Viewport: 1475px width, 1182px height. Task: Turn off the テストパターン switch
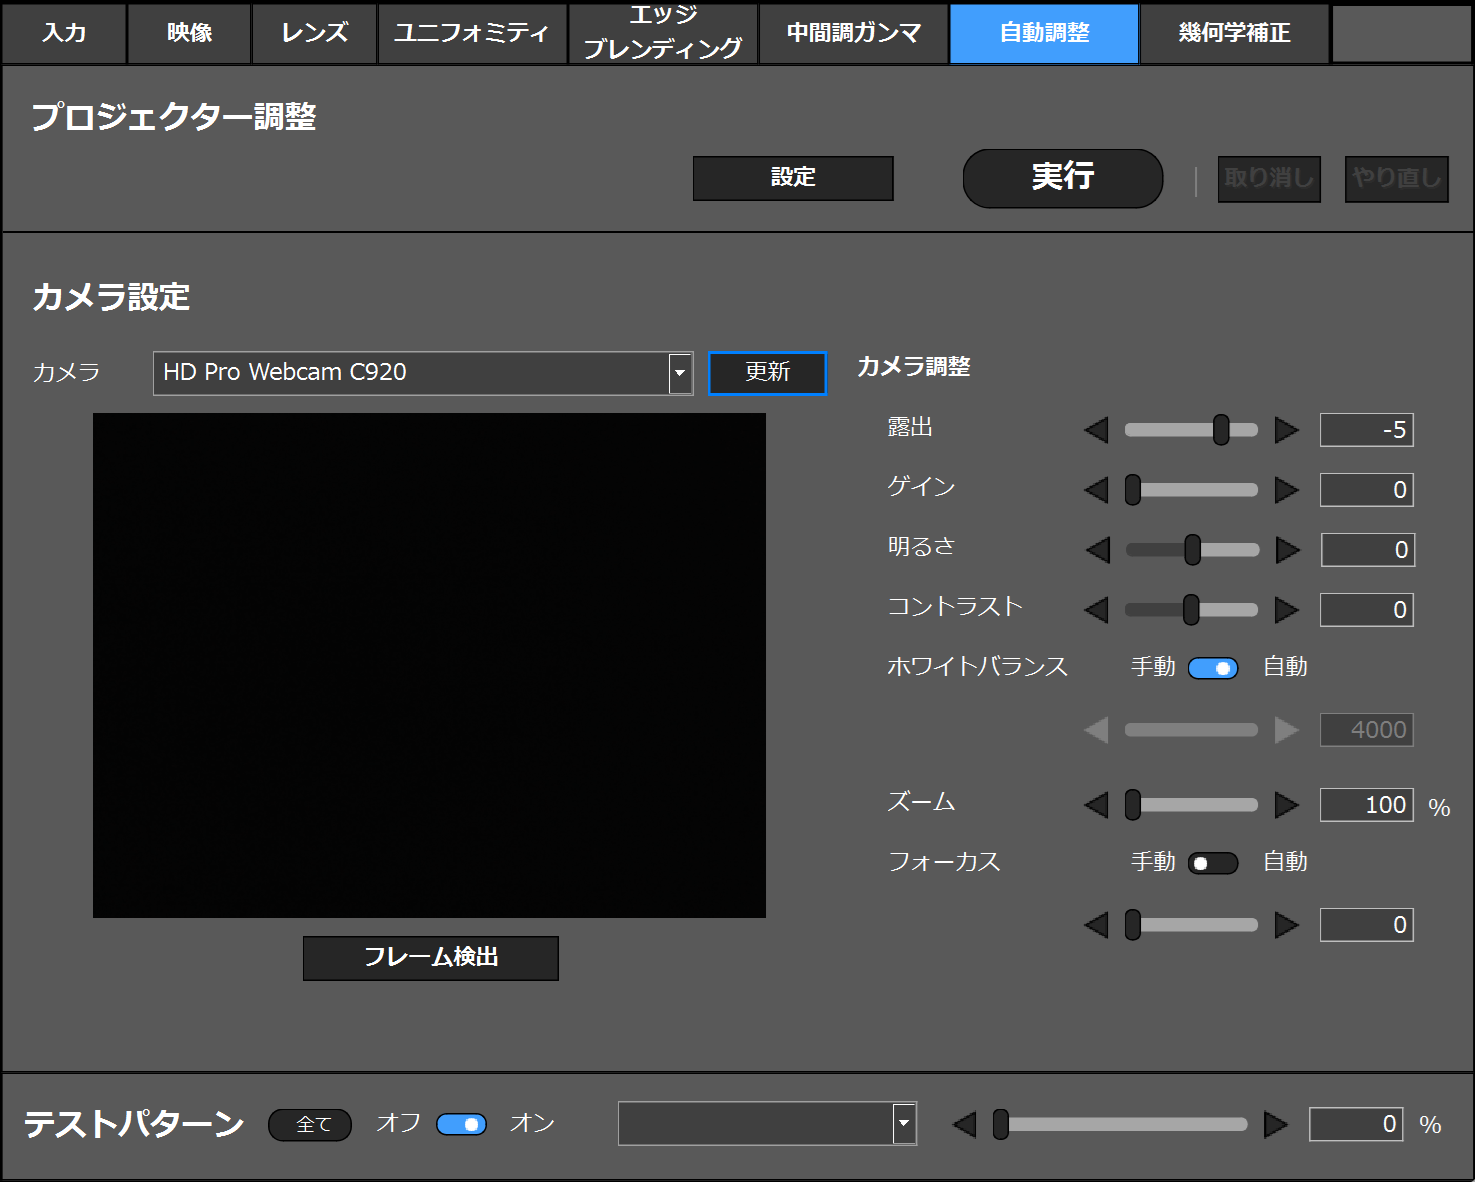(x=461, y=1124)
